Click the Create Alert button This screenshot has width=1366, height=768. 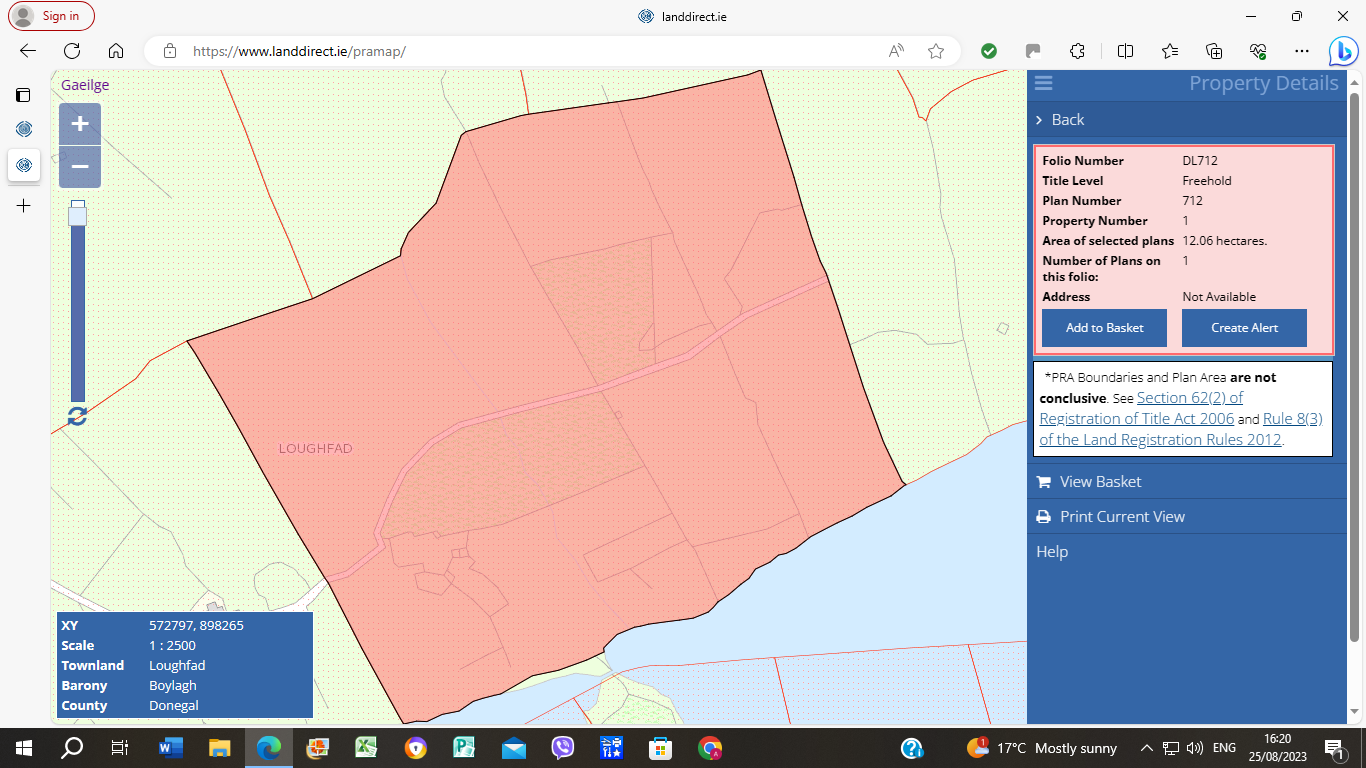pyautogui.click(x=1244, y=328)
